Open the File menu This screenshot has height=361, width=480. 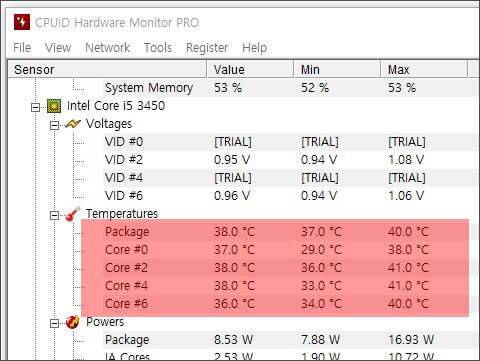(22, 48)
